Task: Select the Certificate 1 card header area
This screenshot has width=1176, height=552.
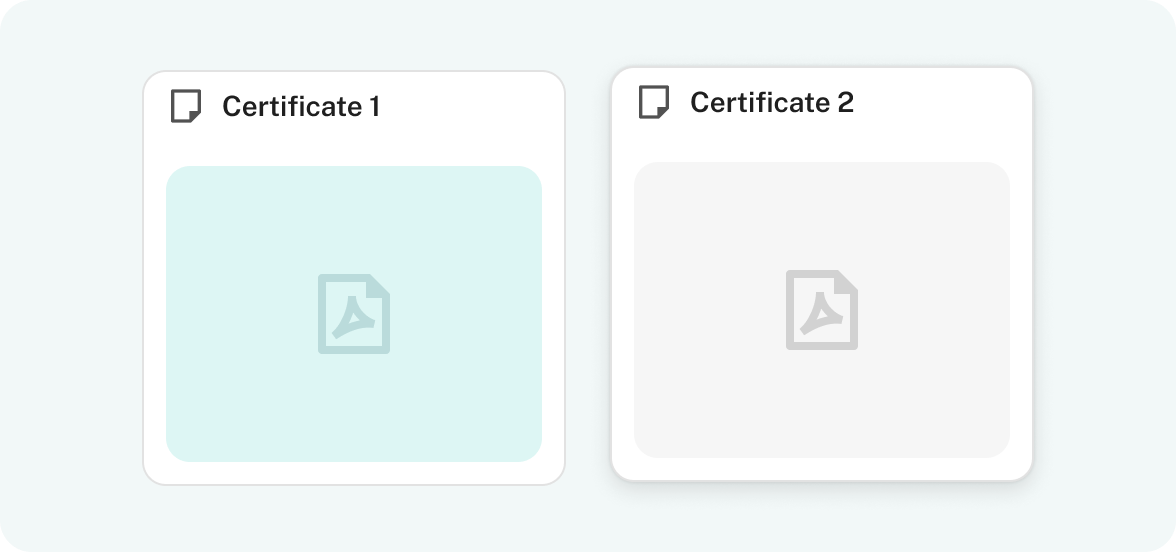Action: [354, 106]
